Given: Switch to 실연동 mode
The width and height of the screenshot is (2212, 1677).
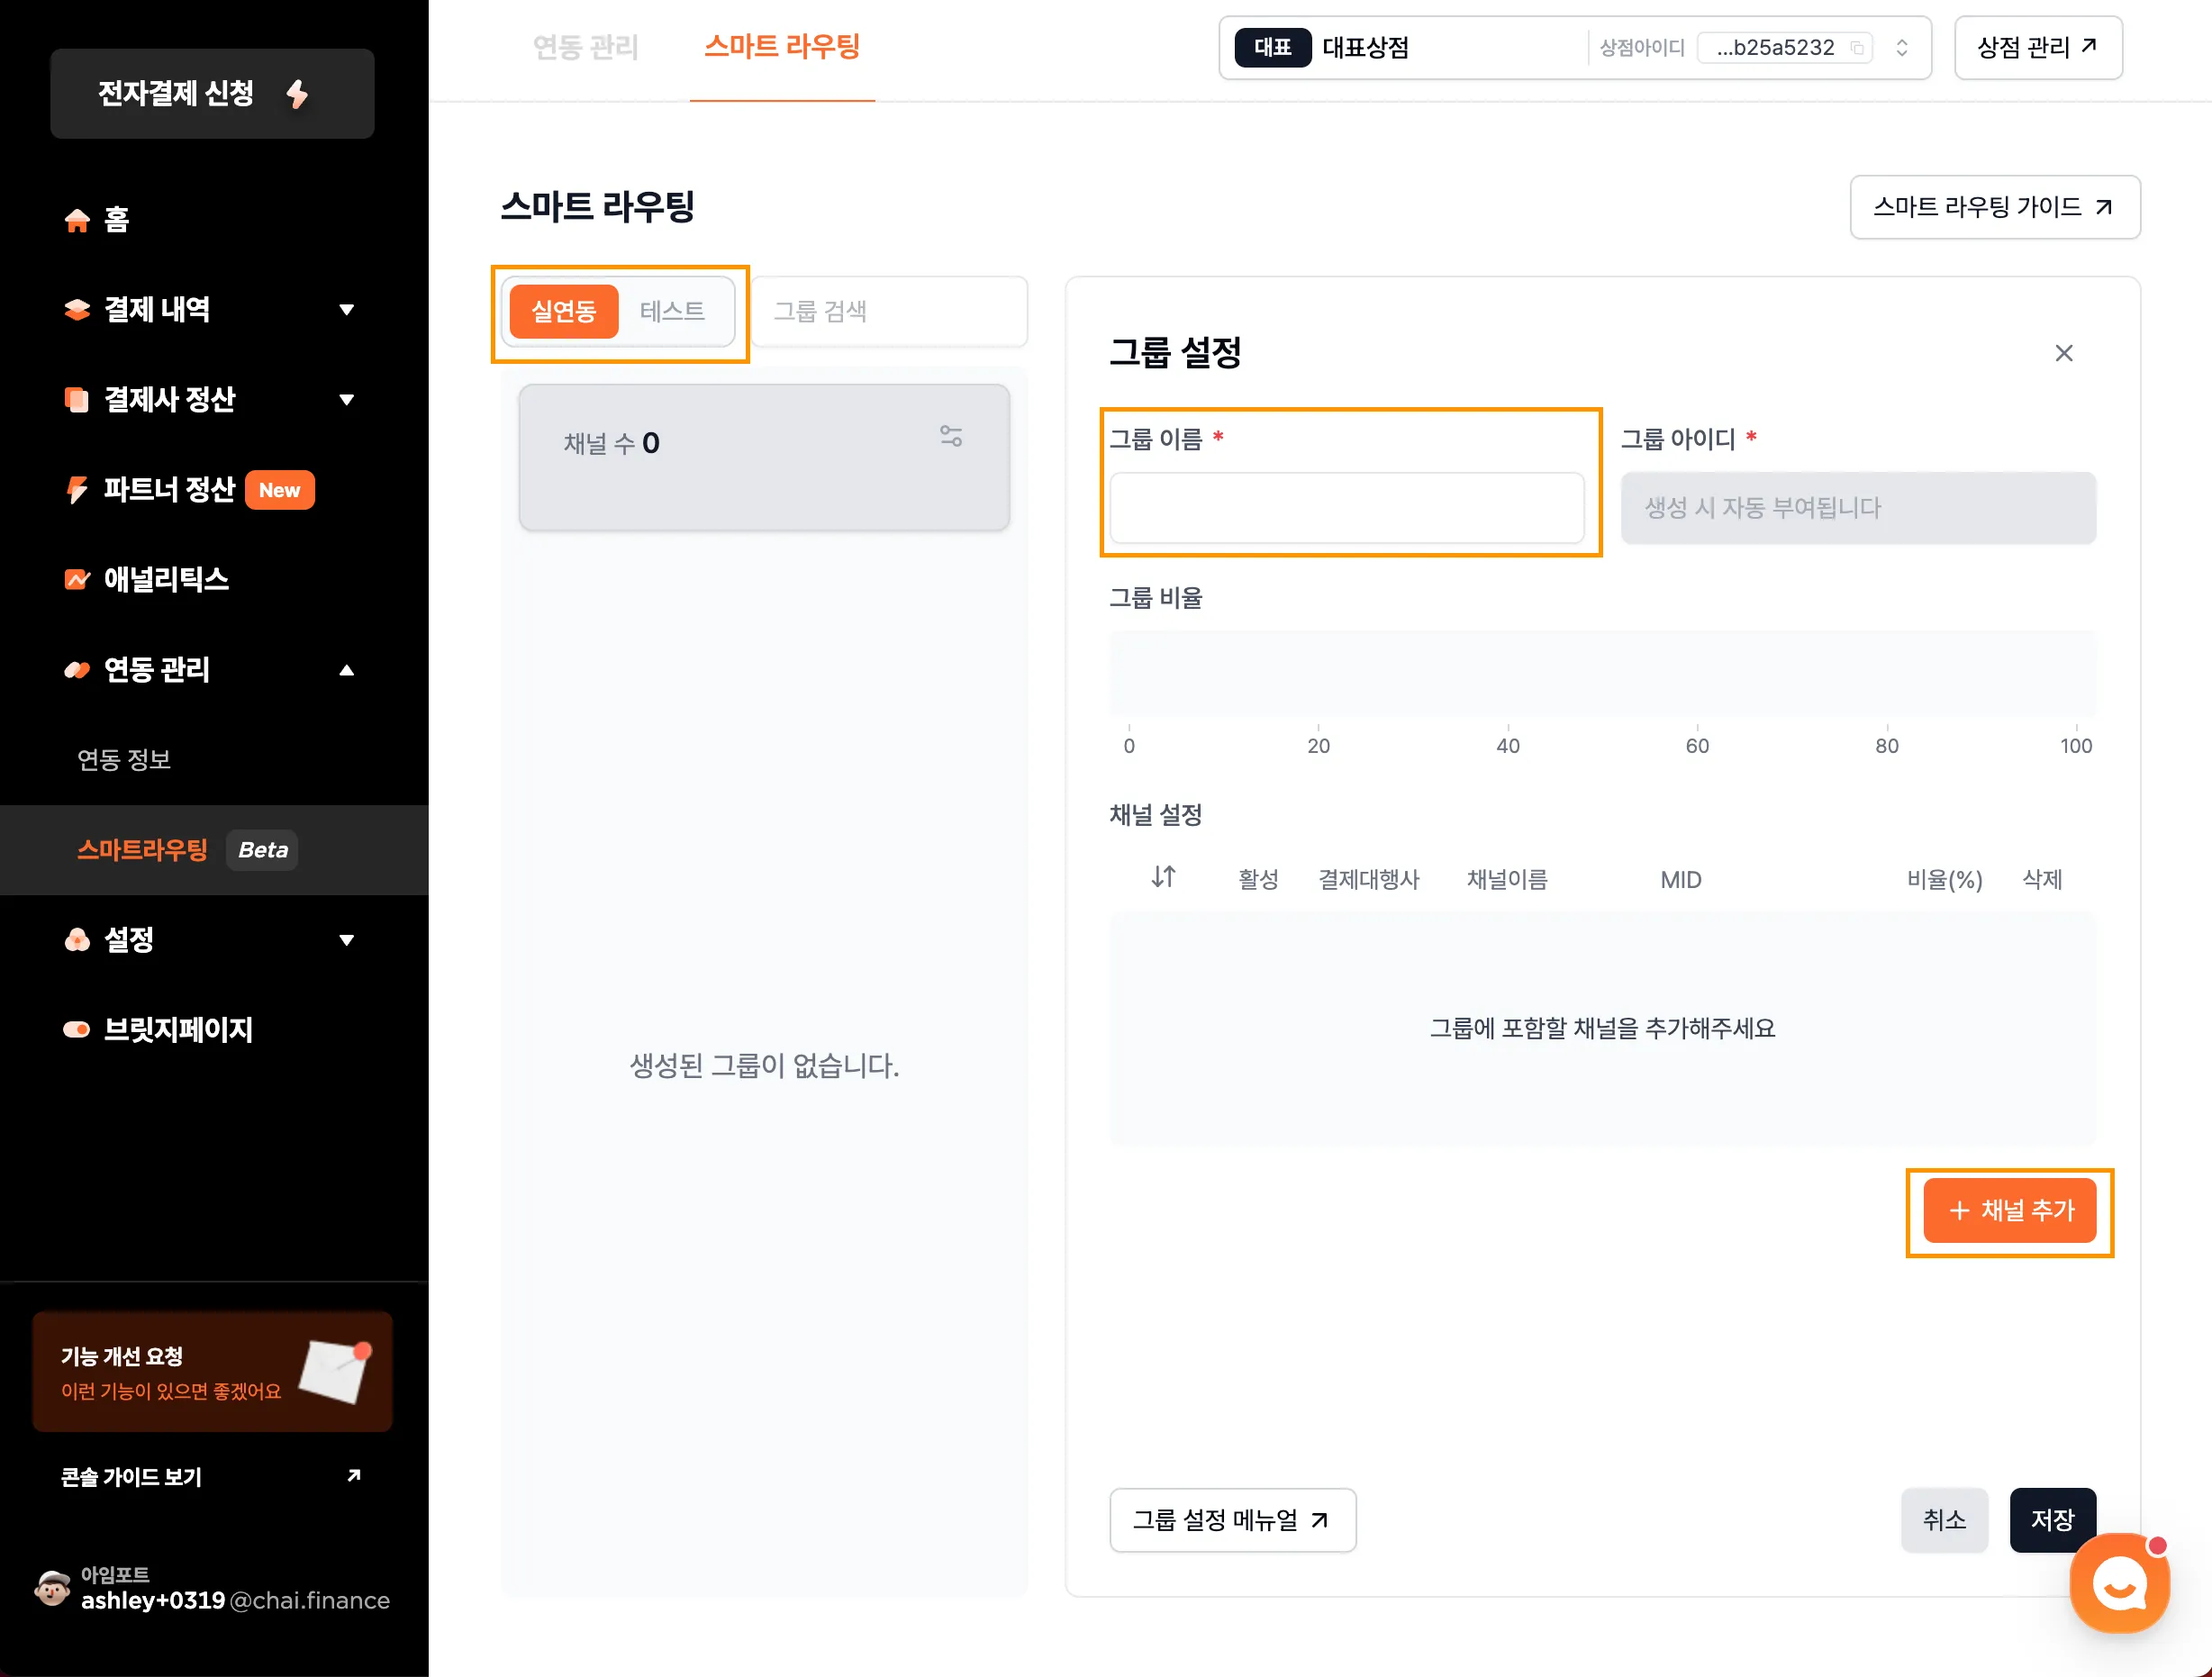Looking at the screenshot, I should click(x=563, y=311).
